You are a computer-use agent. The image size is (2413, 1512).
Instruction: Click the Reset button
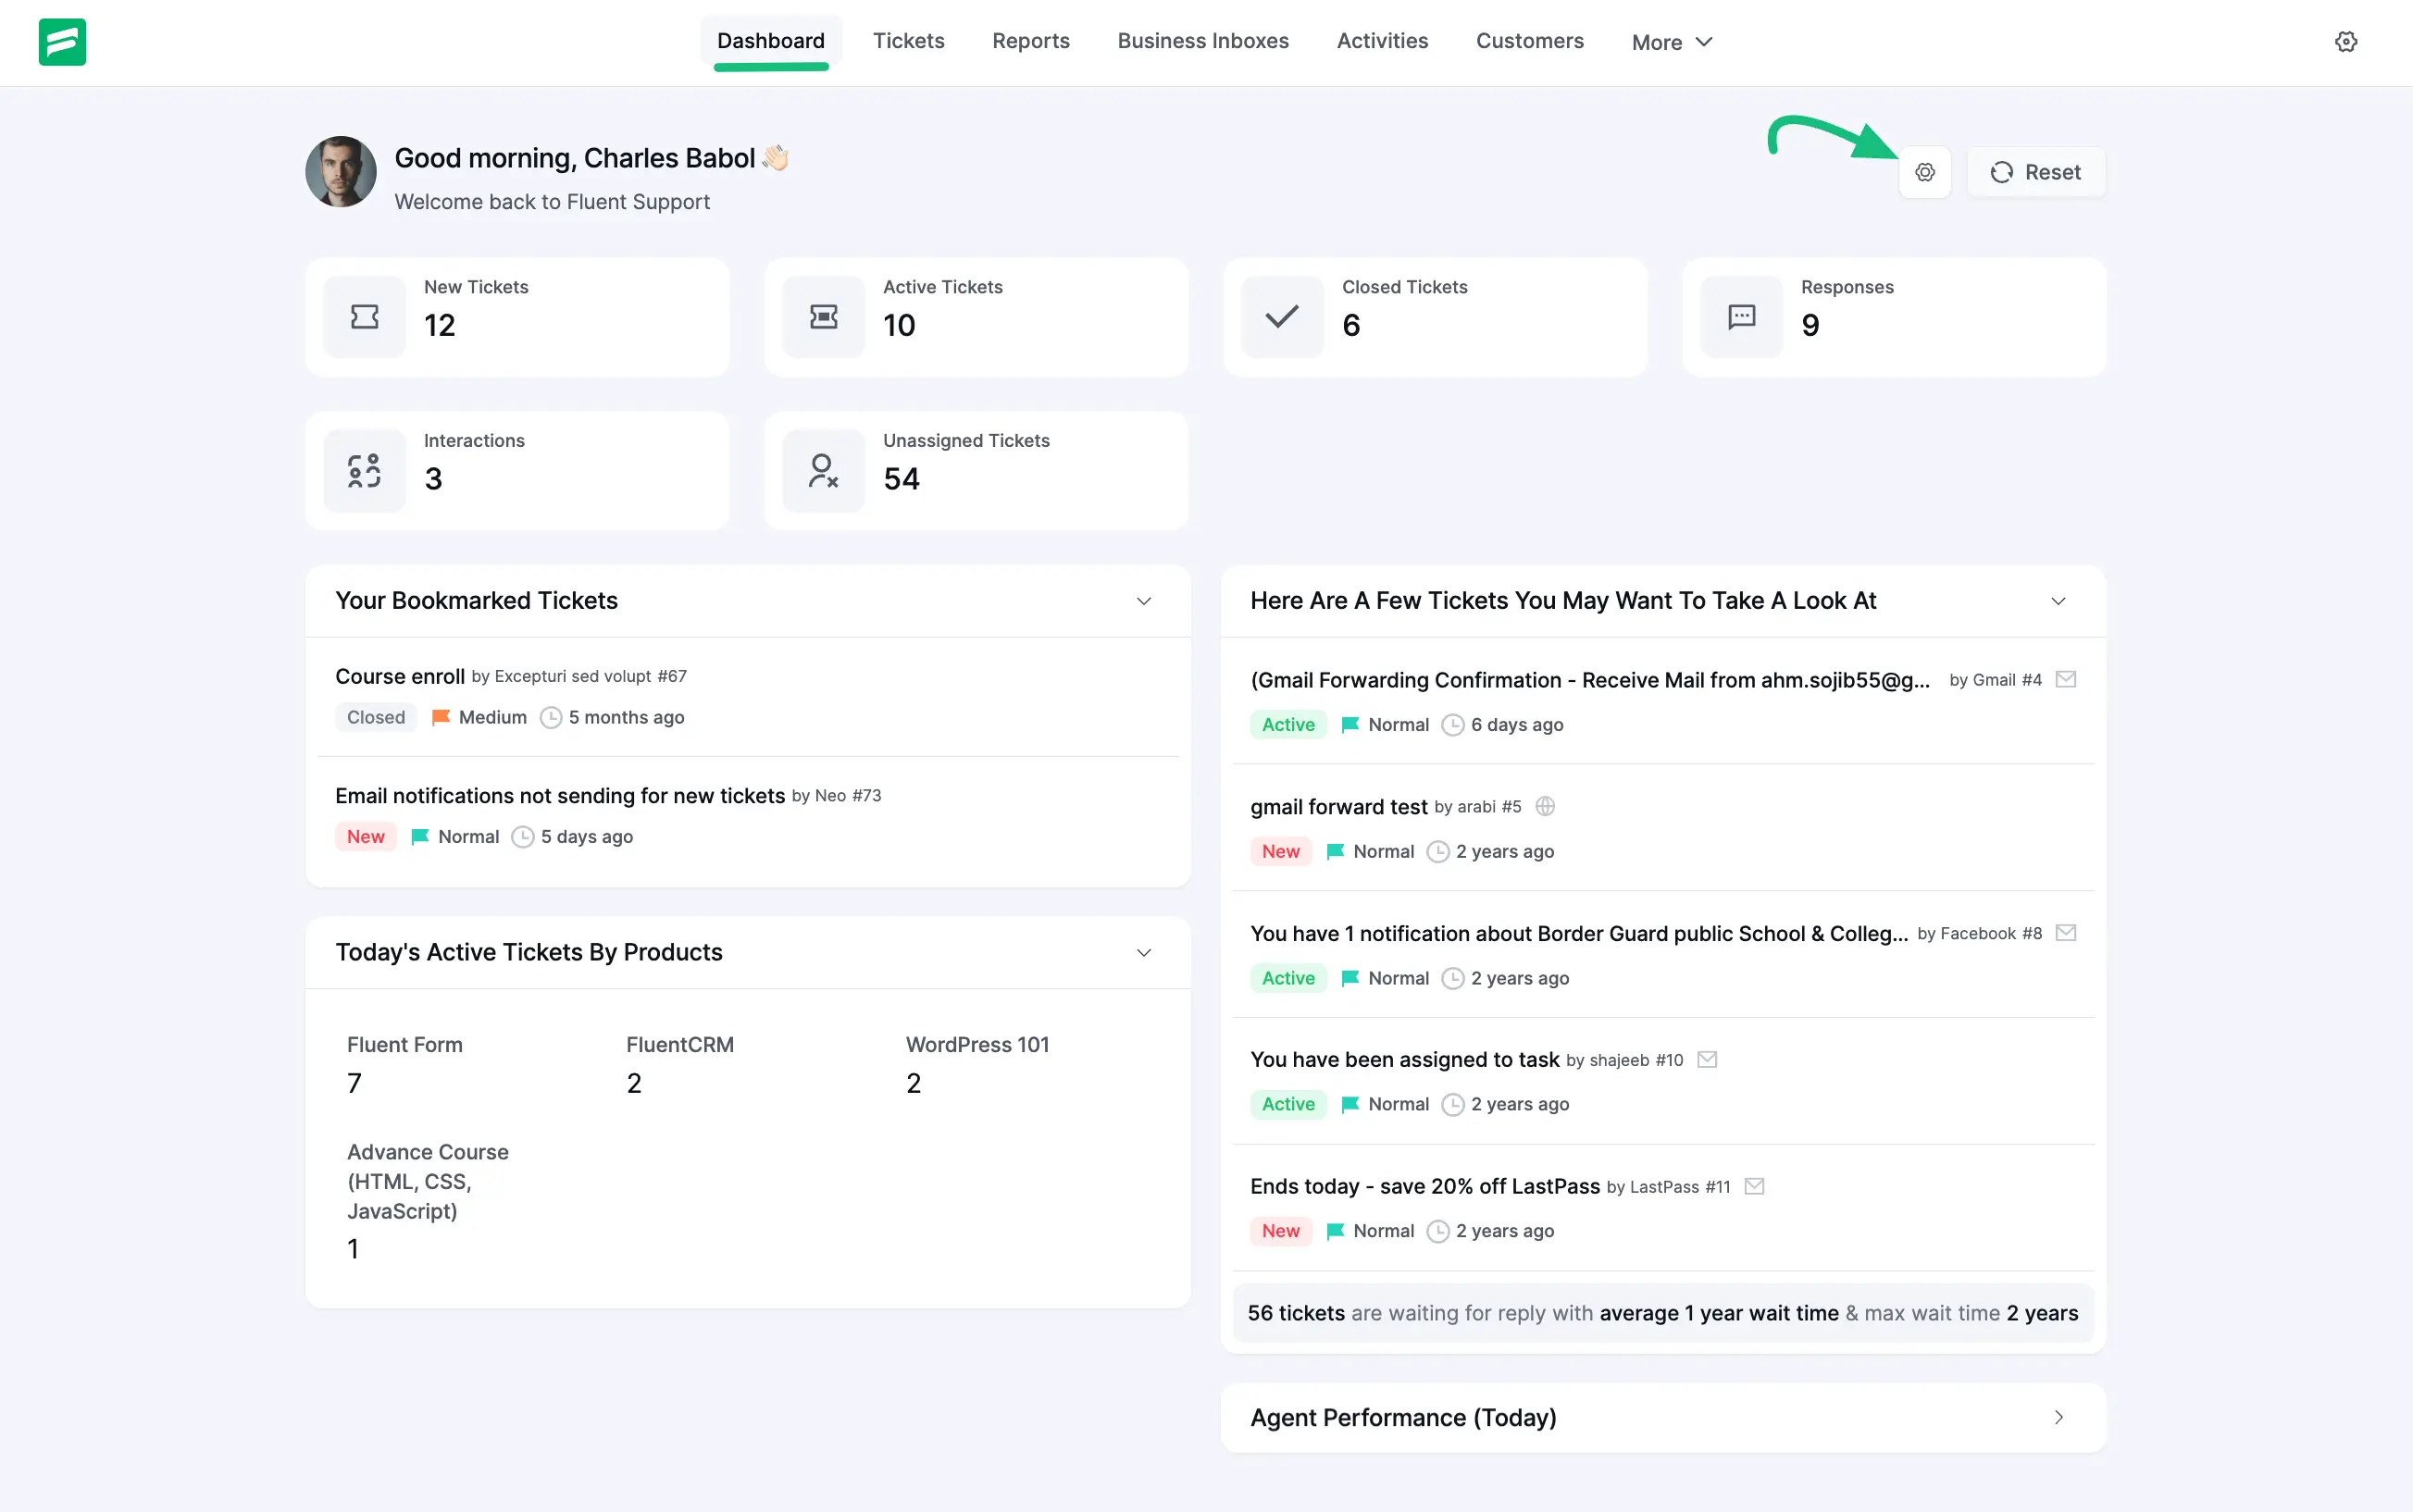click(x=2036, y=171)
